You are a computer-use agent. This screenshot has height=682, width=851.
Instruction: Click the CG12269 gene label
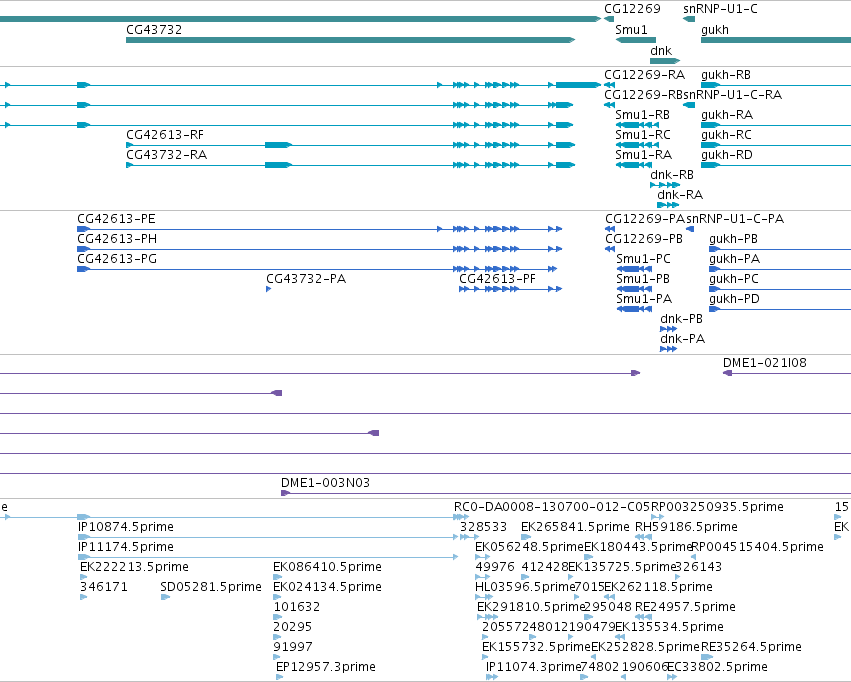(632, 9)
